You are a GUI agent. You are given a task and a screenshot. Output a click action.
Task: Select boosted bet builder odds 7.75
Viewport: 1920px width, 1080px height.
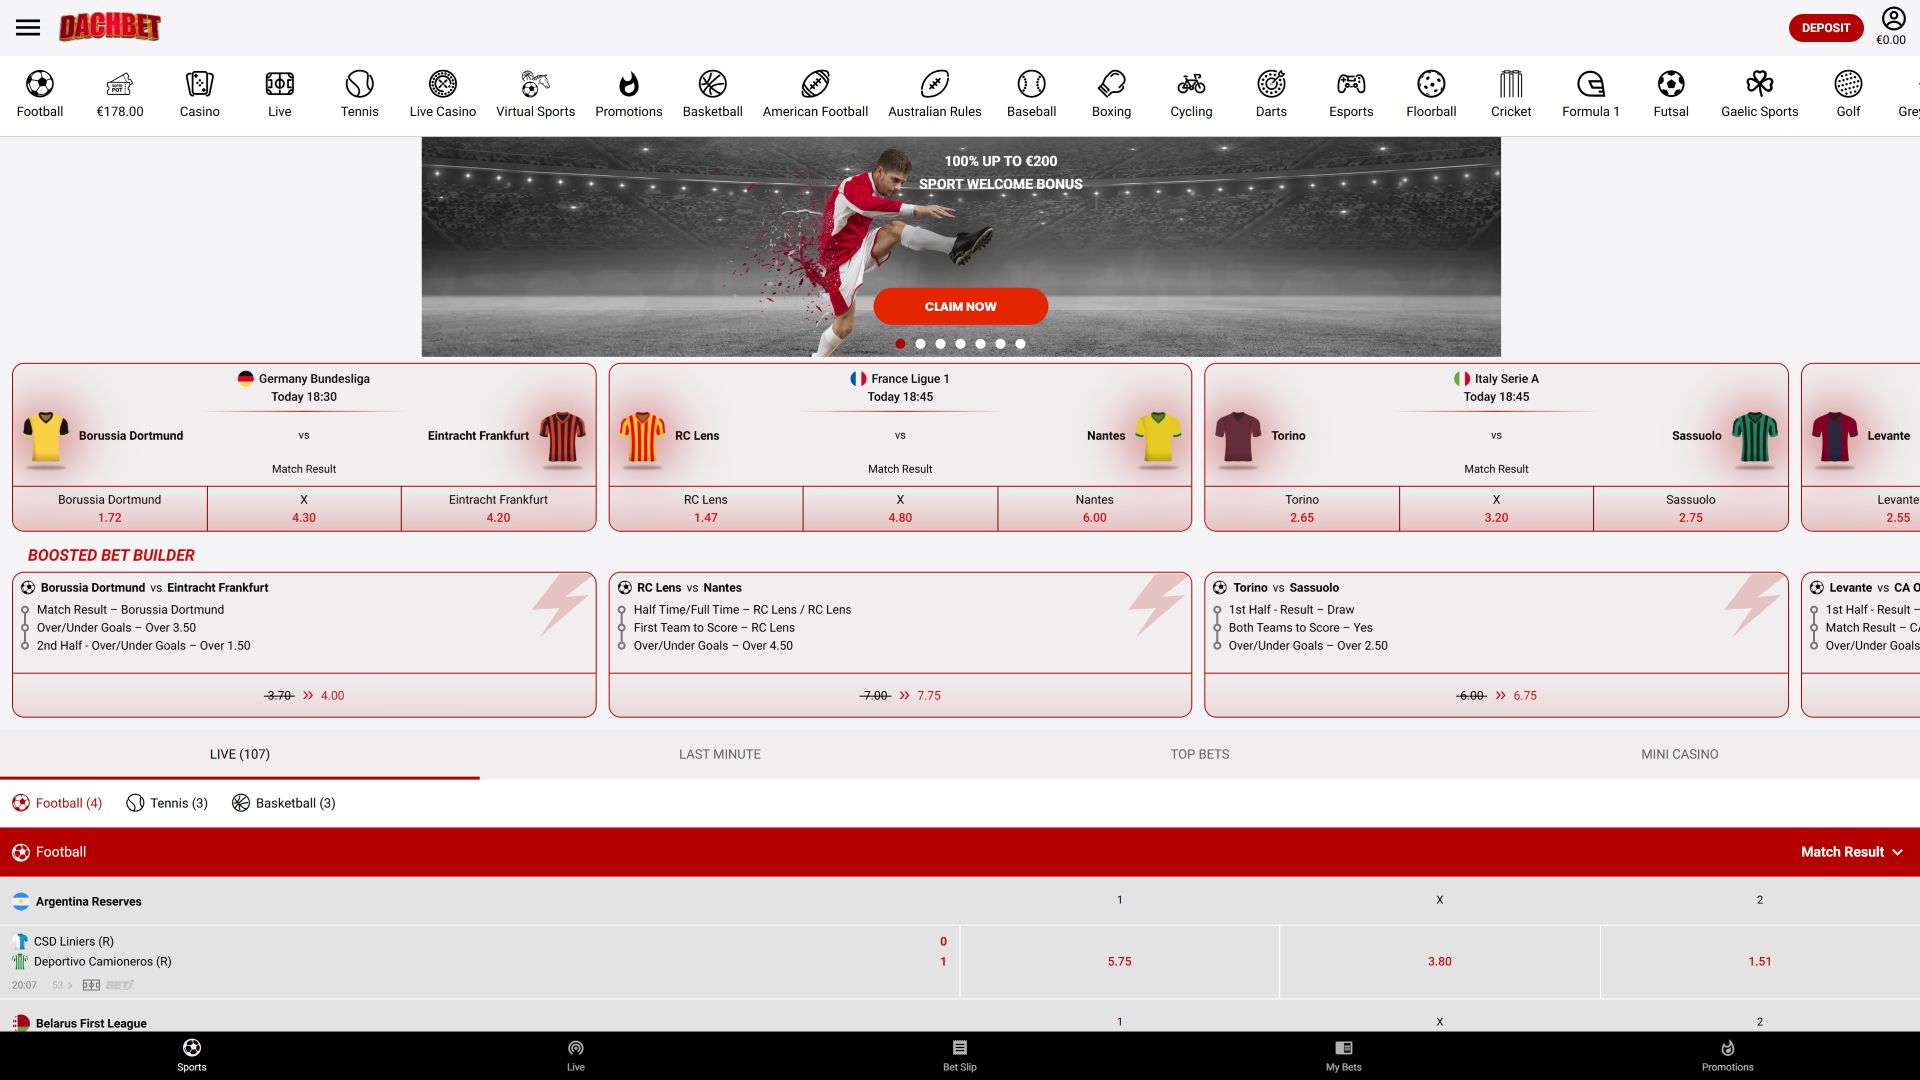point(900,695)
